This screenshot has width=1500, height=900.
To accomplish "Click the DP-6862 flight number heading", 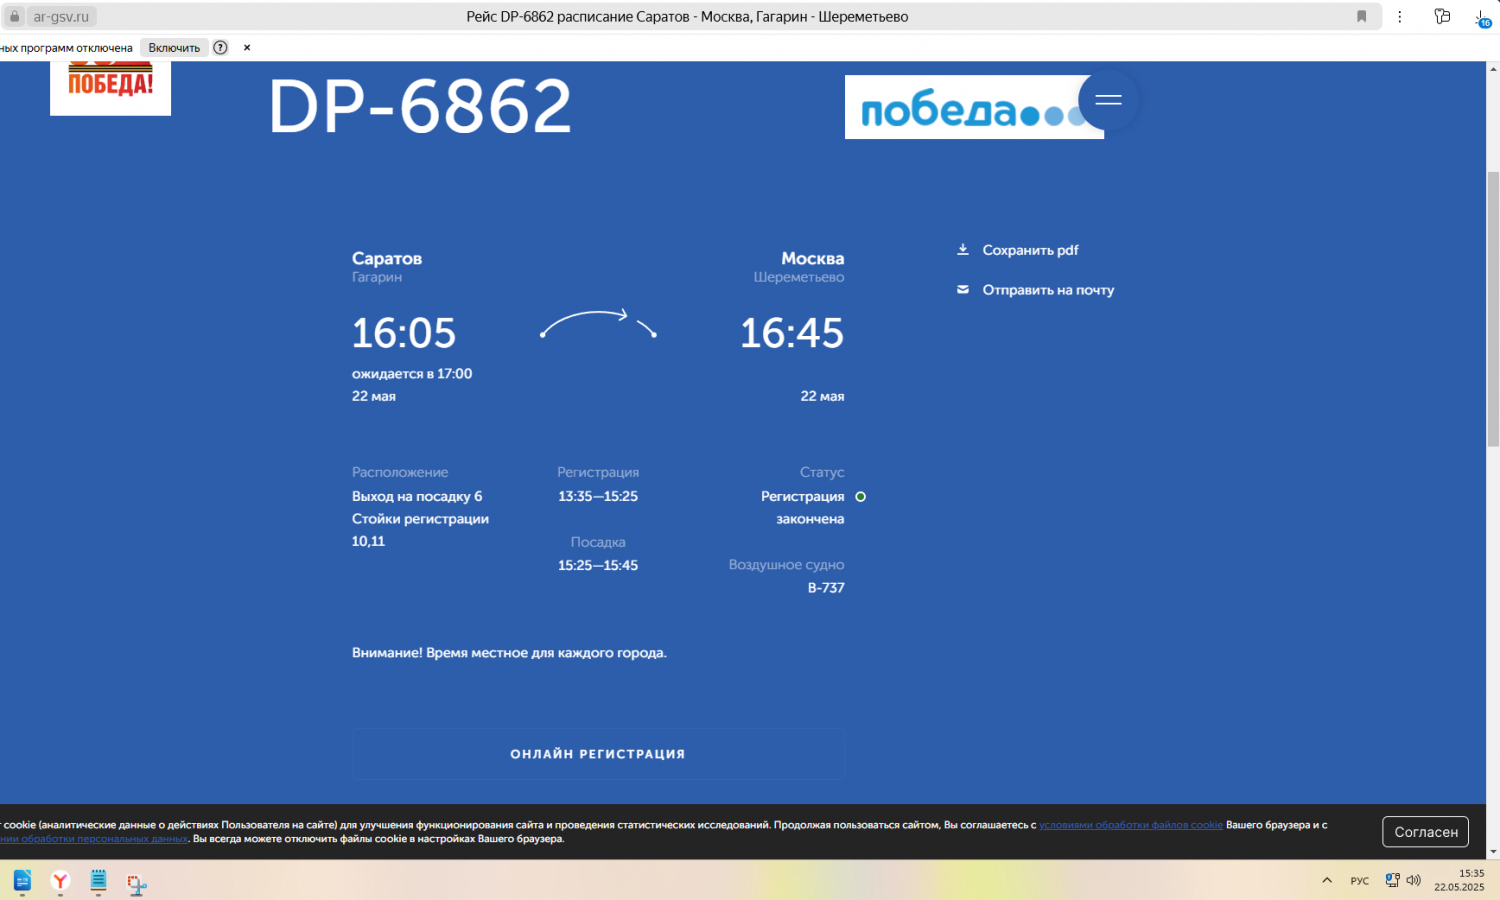I will point(420,106).
